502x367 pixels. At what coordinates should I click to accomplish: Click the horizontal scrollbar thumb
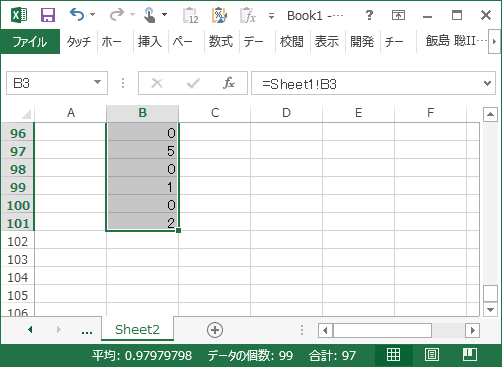click(x=382, y=330)
